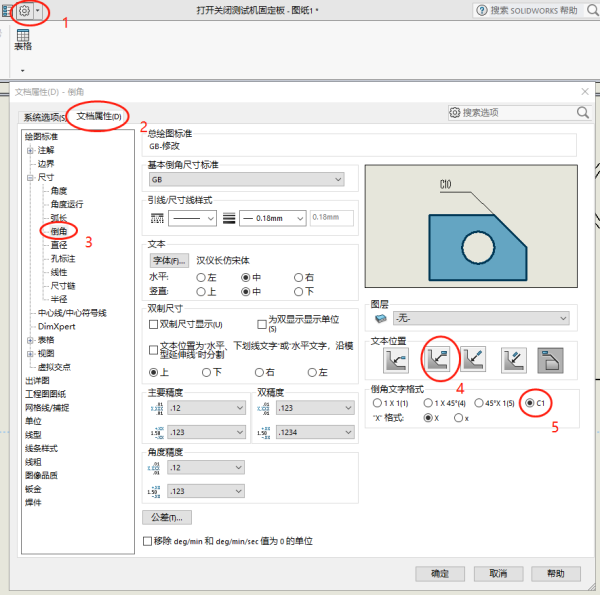Click the 帮助 button
Viewport: 600px width, 595px height.
[x=556, y=574]
